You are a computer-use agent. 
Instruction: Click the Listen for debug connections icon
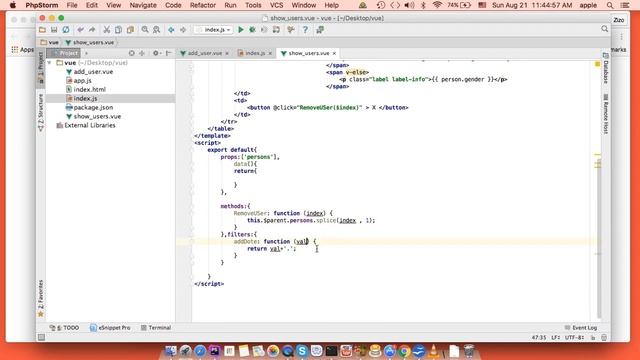pyautogui.click(x=276, y=30)
